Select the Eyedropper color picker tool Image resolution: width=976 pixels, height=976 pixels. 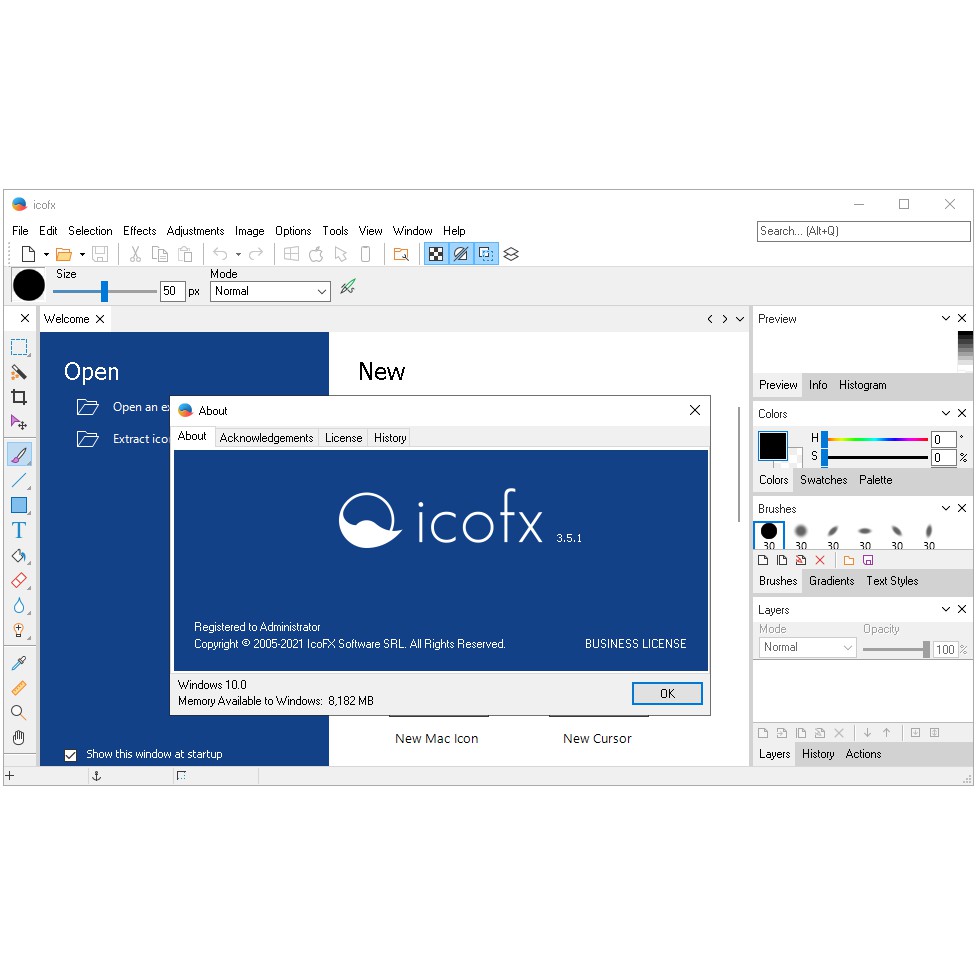(19, 663)
